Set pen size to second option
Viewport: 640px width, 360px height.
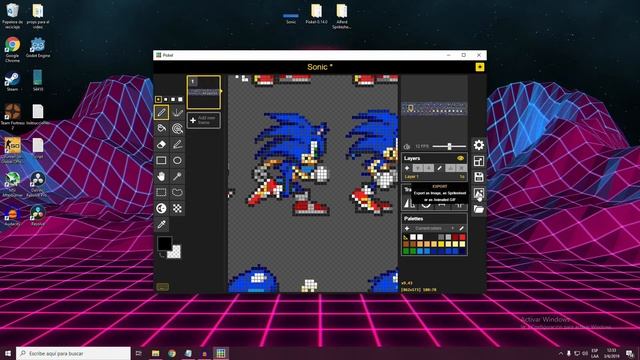[166, 99]
